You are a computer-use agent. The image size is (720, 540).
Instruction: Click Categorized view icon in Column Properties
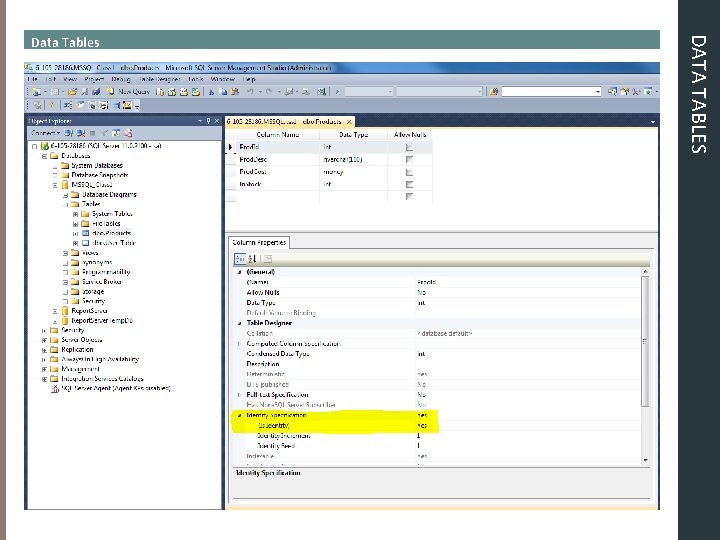point(240,259)
